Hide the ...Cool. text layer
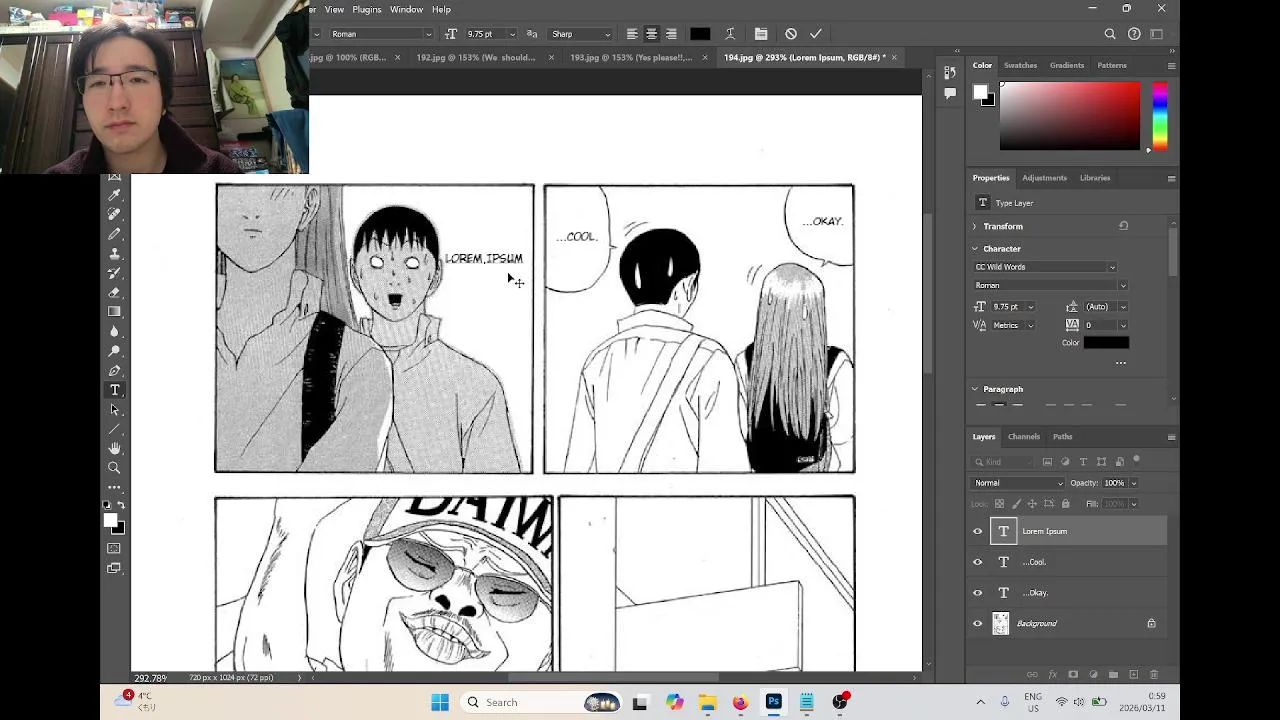1280x720 pixels. coord(978,562)
